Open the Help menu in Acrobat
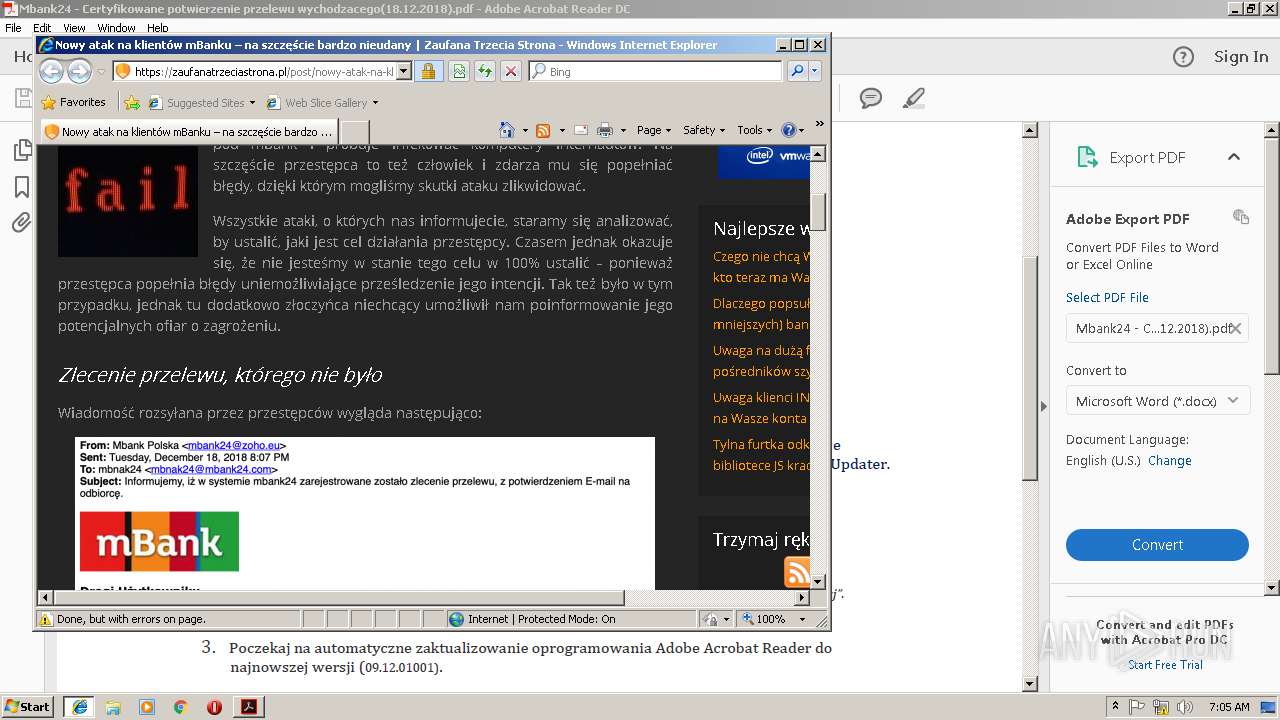The image size is (1280, 720). (x=158, y=28)
